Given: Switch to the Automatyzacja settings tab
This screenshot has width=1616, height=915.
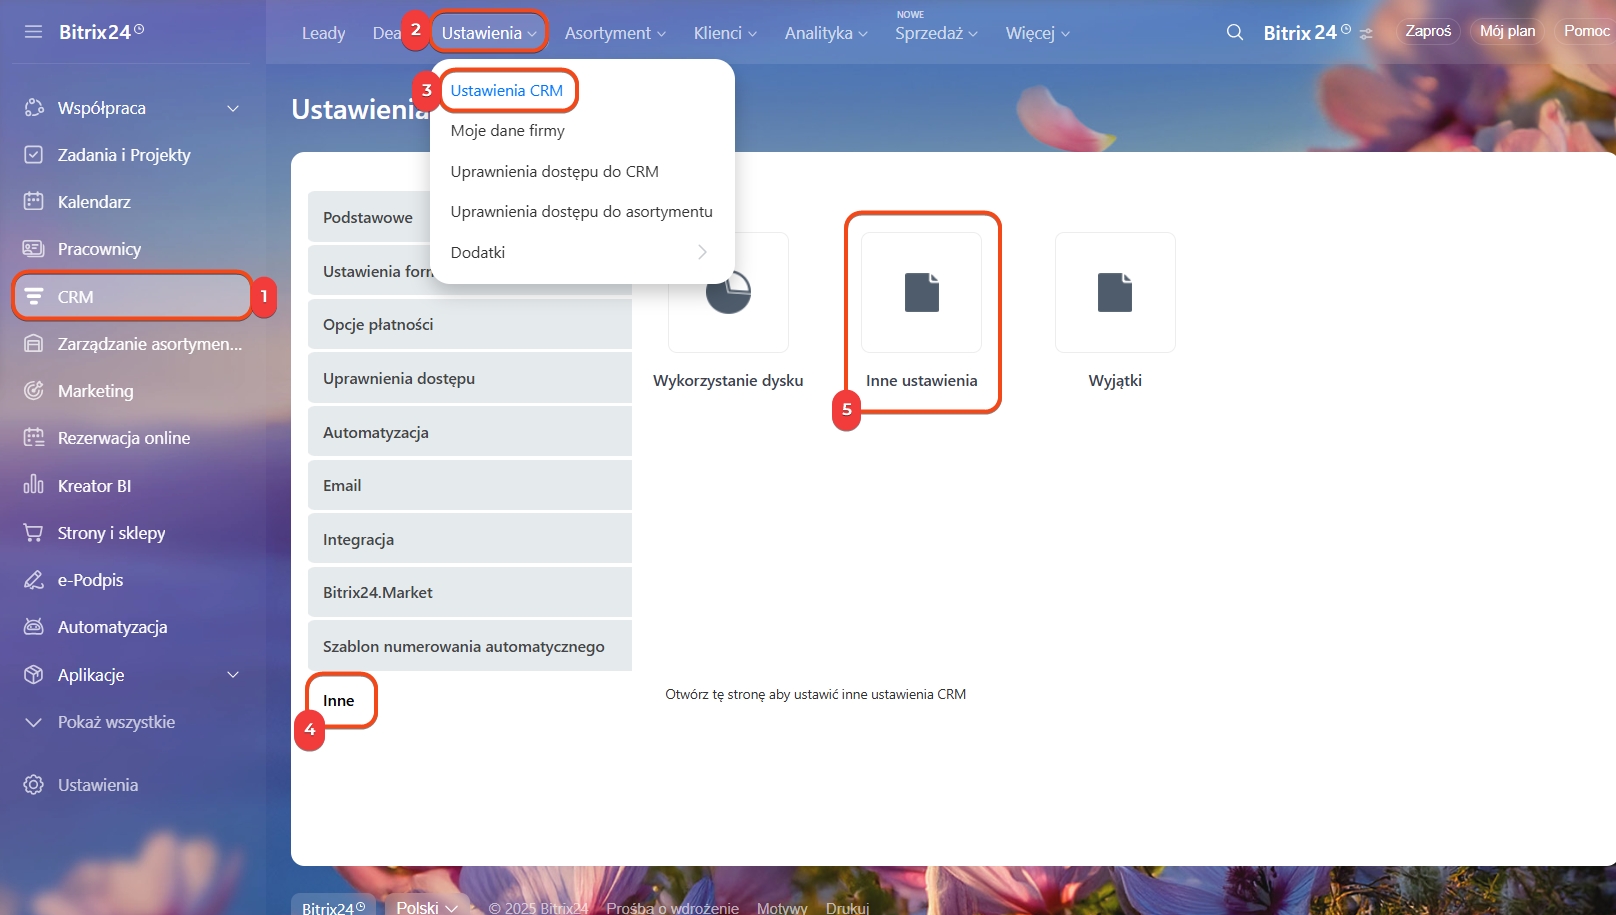Looking at the screenshot, I should [x=469, y=432].
